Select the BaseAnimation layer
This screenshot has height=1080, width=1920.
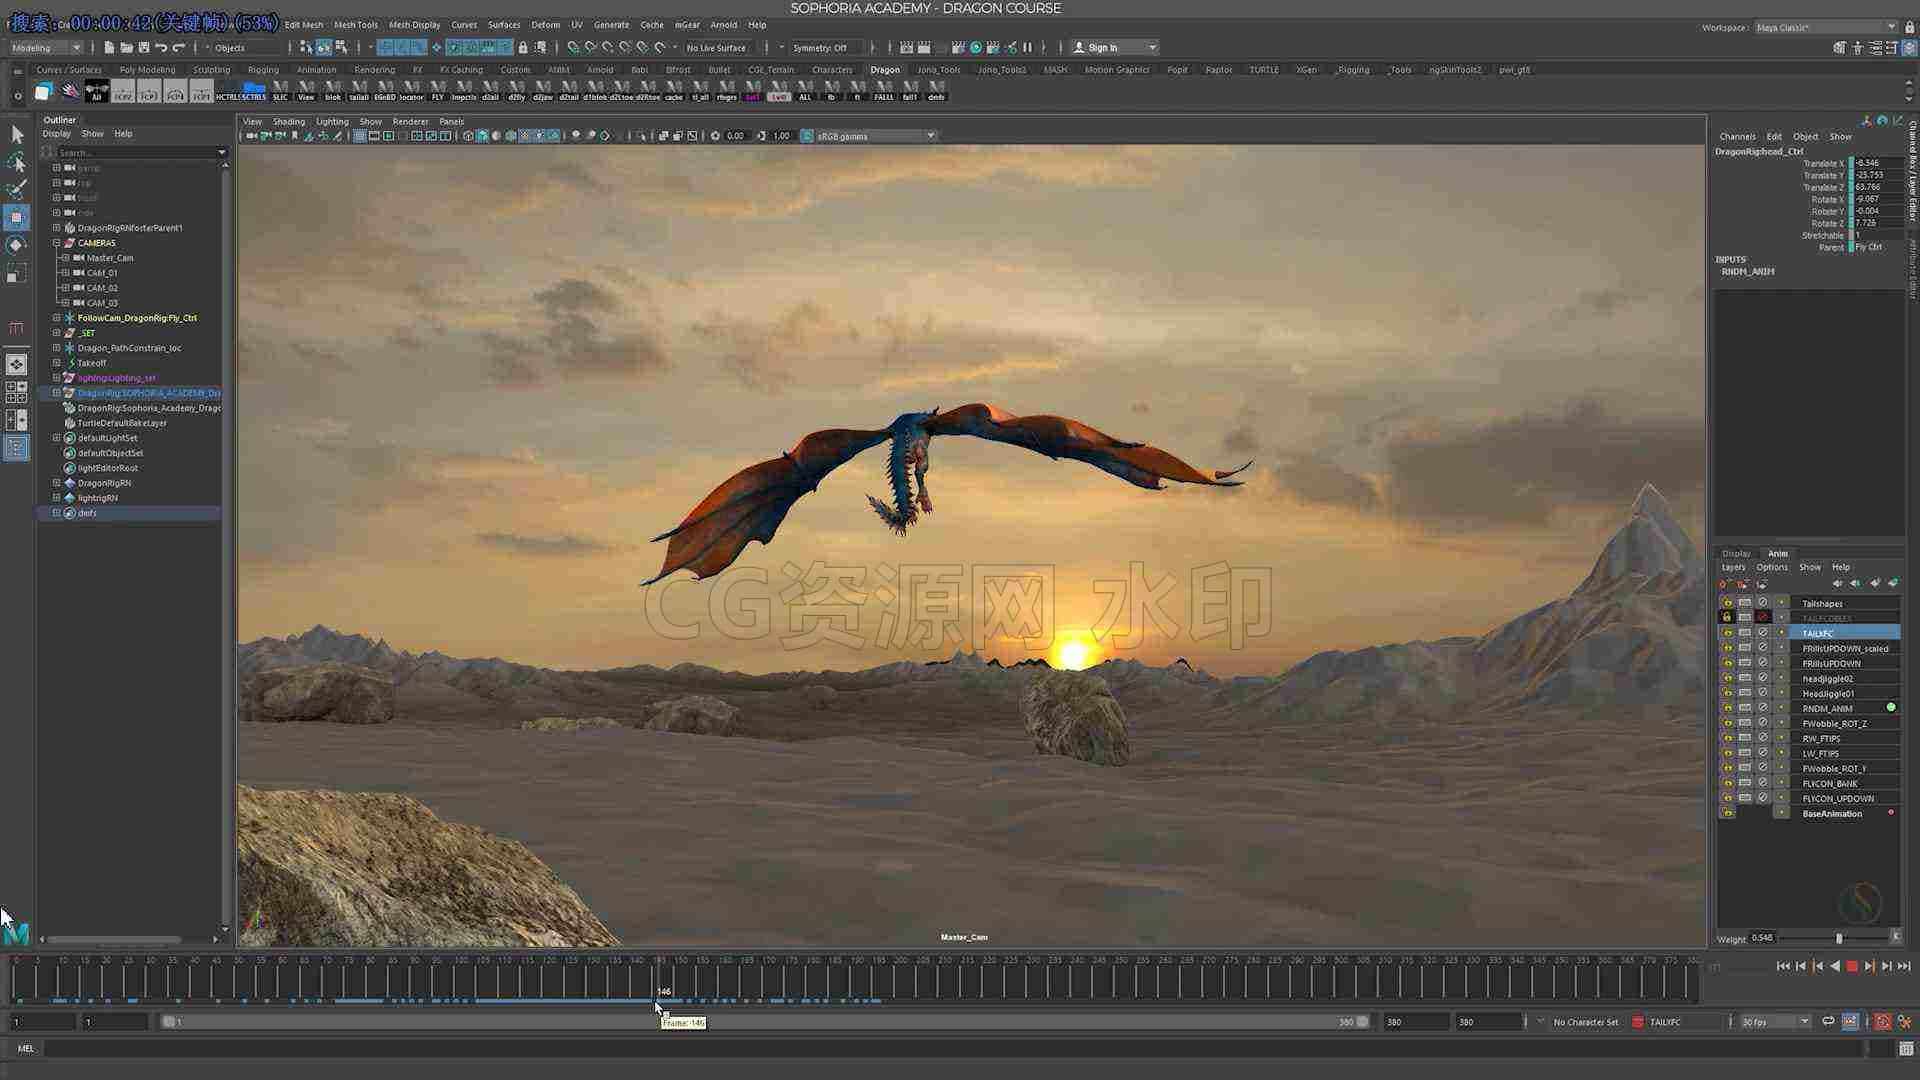point(1832,814)
